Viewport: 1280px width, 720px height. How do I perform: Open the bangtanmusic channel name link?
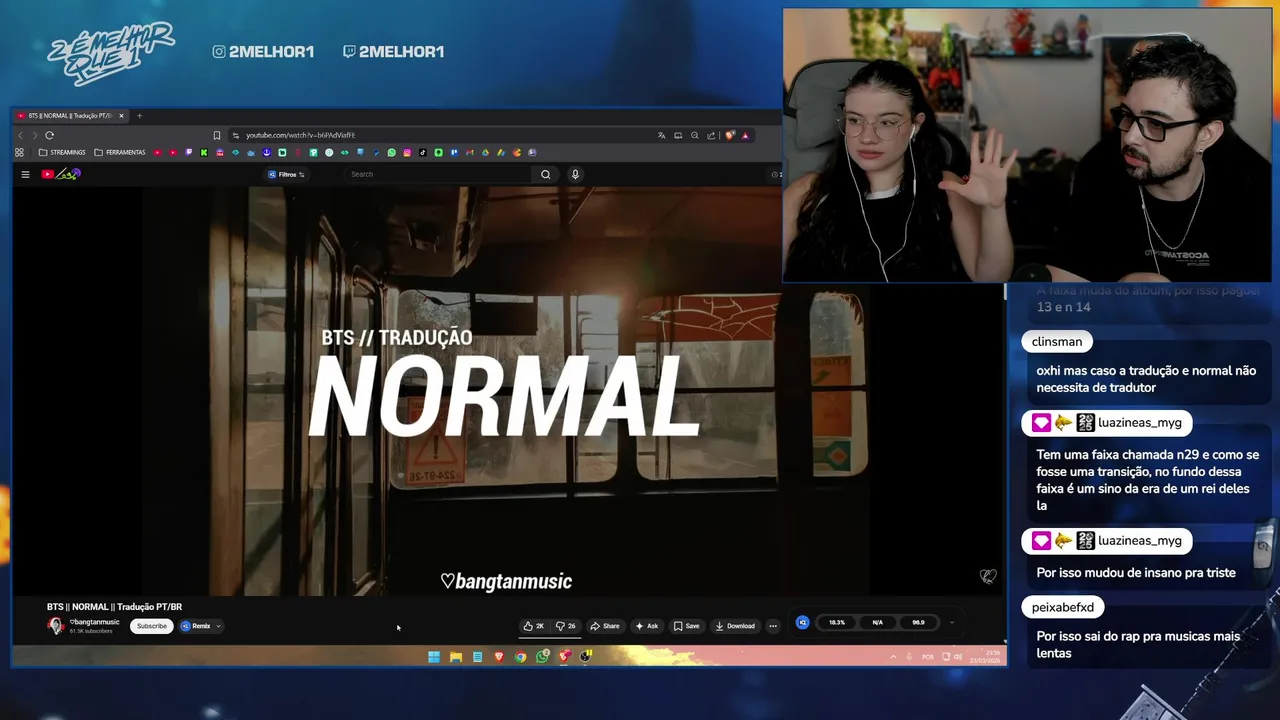point(94,622)
